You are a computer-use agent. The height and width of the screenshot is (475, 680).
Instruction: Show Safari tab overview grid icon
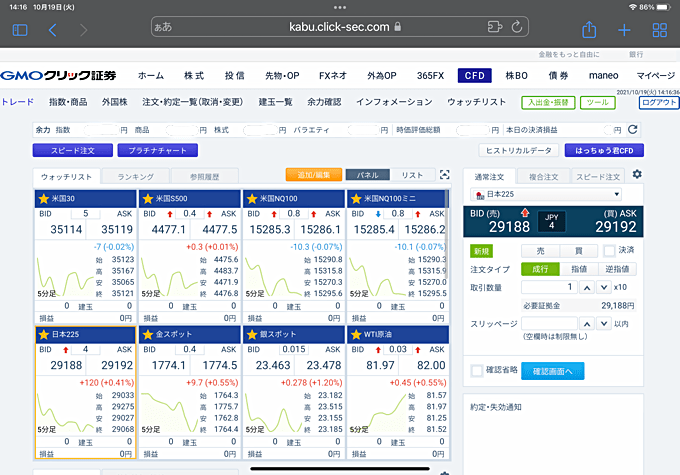[x=660, y=30]
